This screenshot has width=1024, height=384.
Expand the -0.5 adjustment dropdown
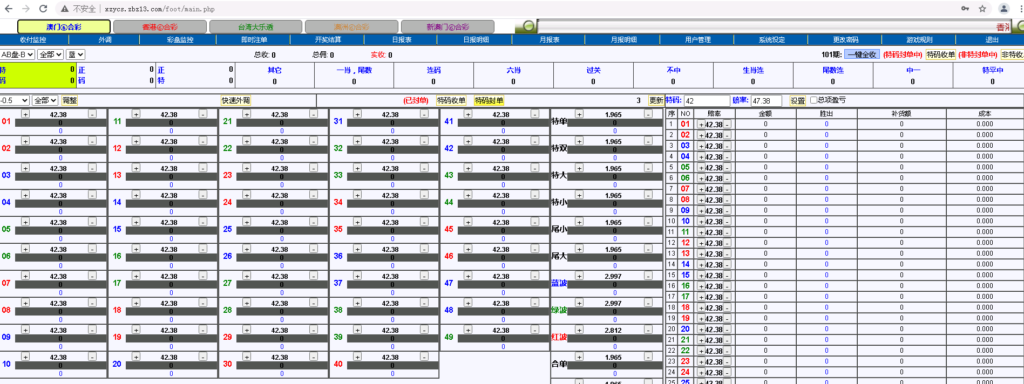pyautogui.click(x=14, y=101)
